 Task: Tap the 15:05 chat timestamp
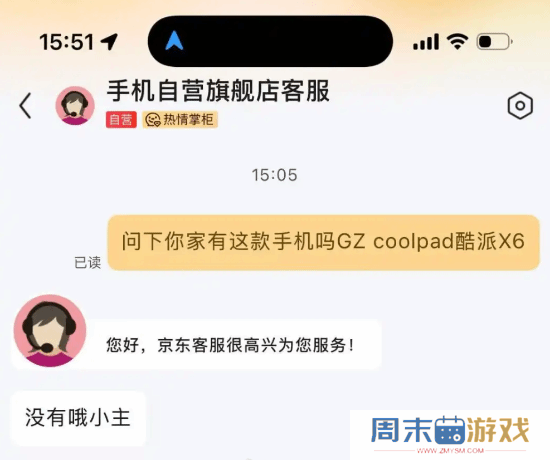coord(275,175)
